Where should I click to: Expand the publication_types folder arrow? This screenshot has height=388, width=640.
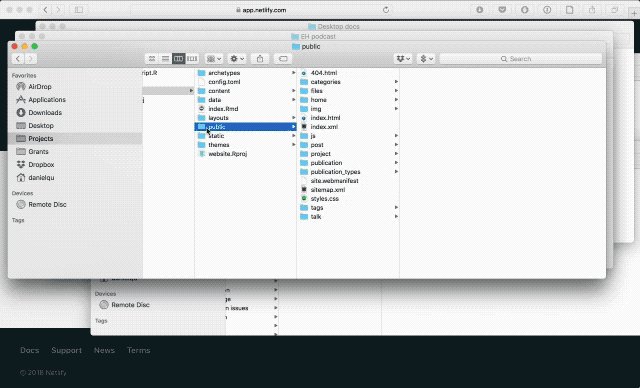(396, 172)
